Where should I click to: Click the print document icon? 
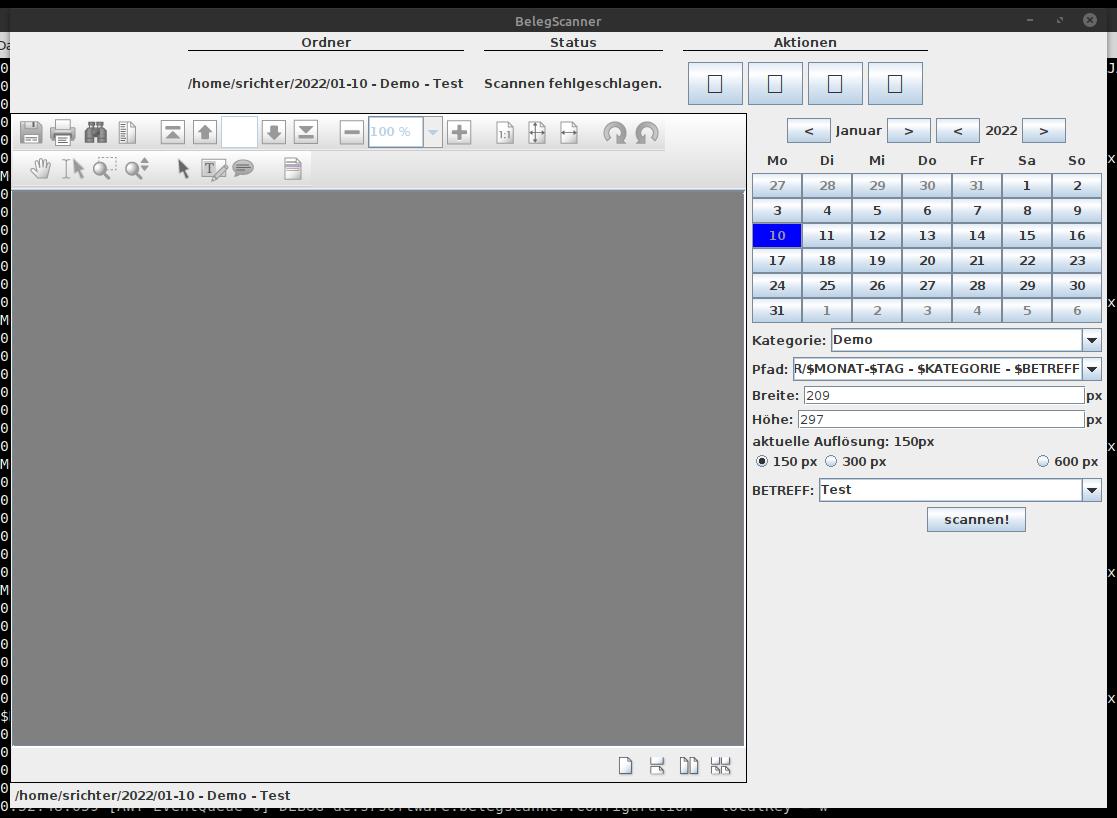pos(63,132)
